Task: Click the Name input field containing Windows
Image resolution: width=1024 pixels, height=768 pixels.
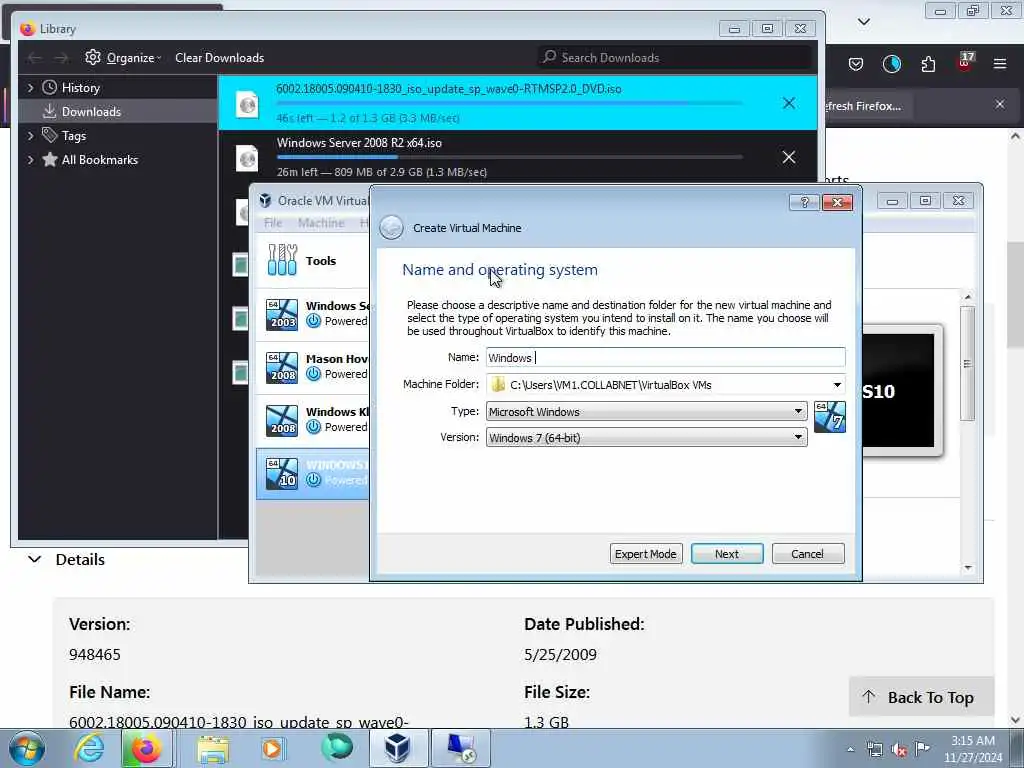Action: click(x=665, y=357)
